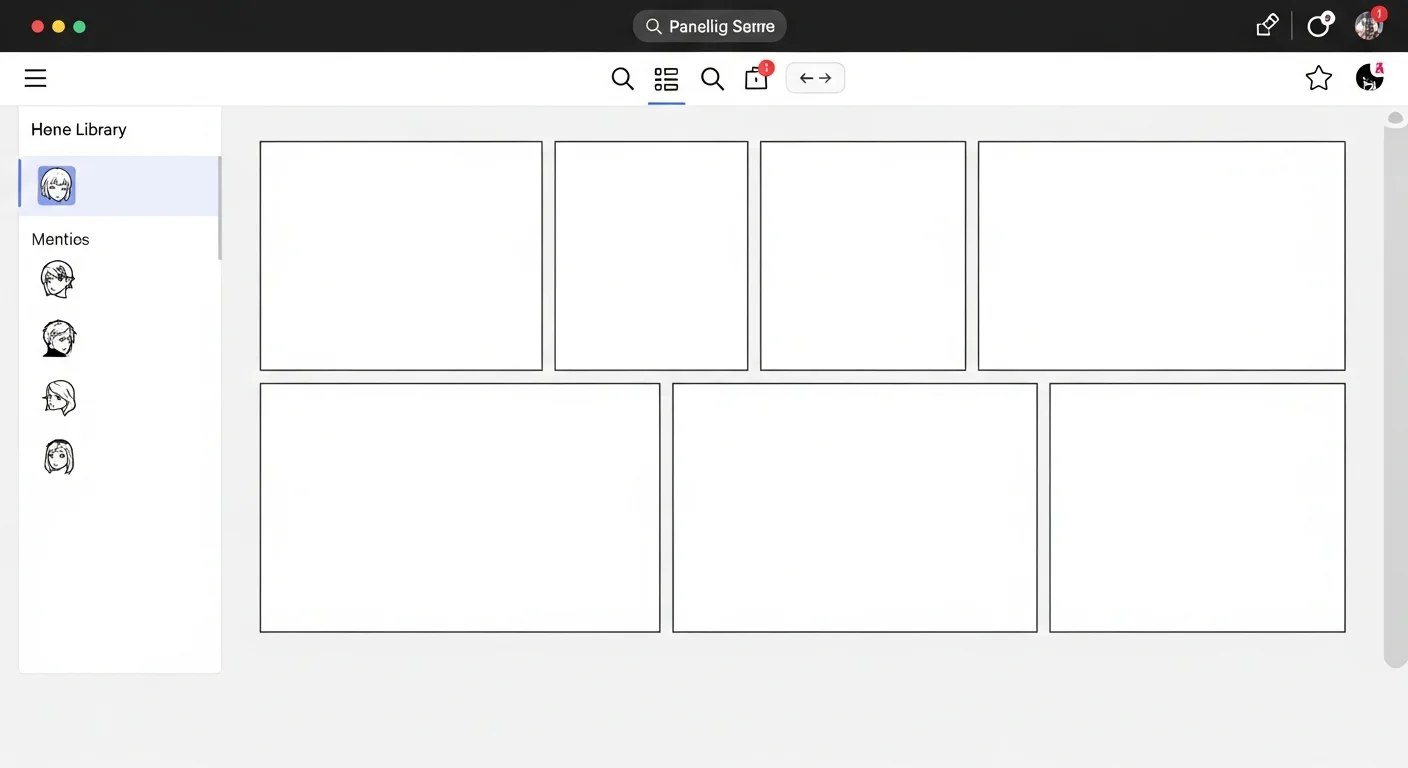Select the Mentics avatar with hair clip
1408x768 pixels.
[58, 279]
